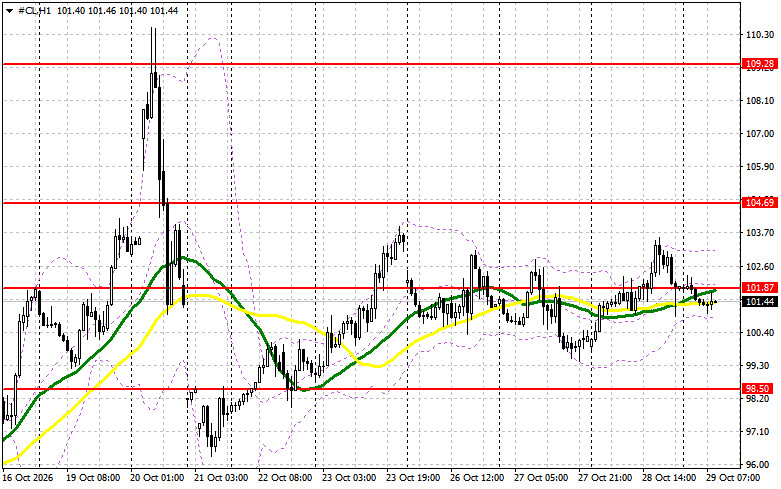
Task: Click the 107.00 price scale value
Action: (760, 133)
